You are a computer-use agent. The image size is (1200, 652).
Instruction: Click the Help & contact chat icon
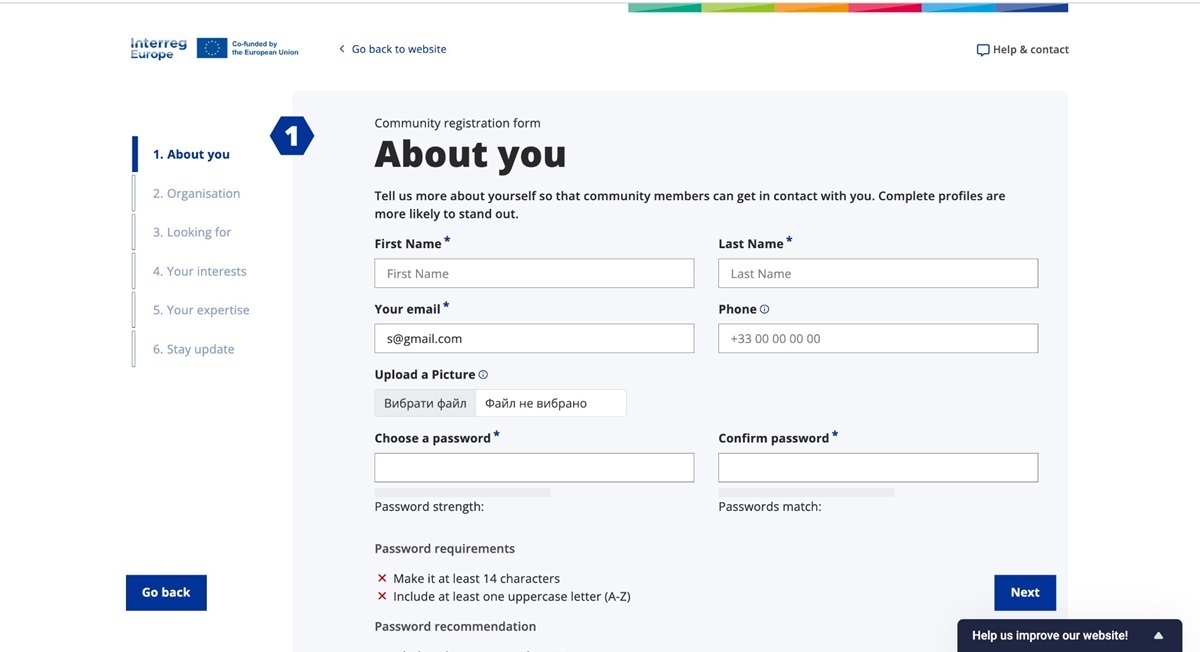(982, 50)
